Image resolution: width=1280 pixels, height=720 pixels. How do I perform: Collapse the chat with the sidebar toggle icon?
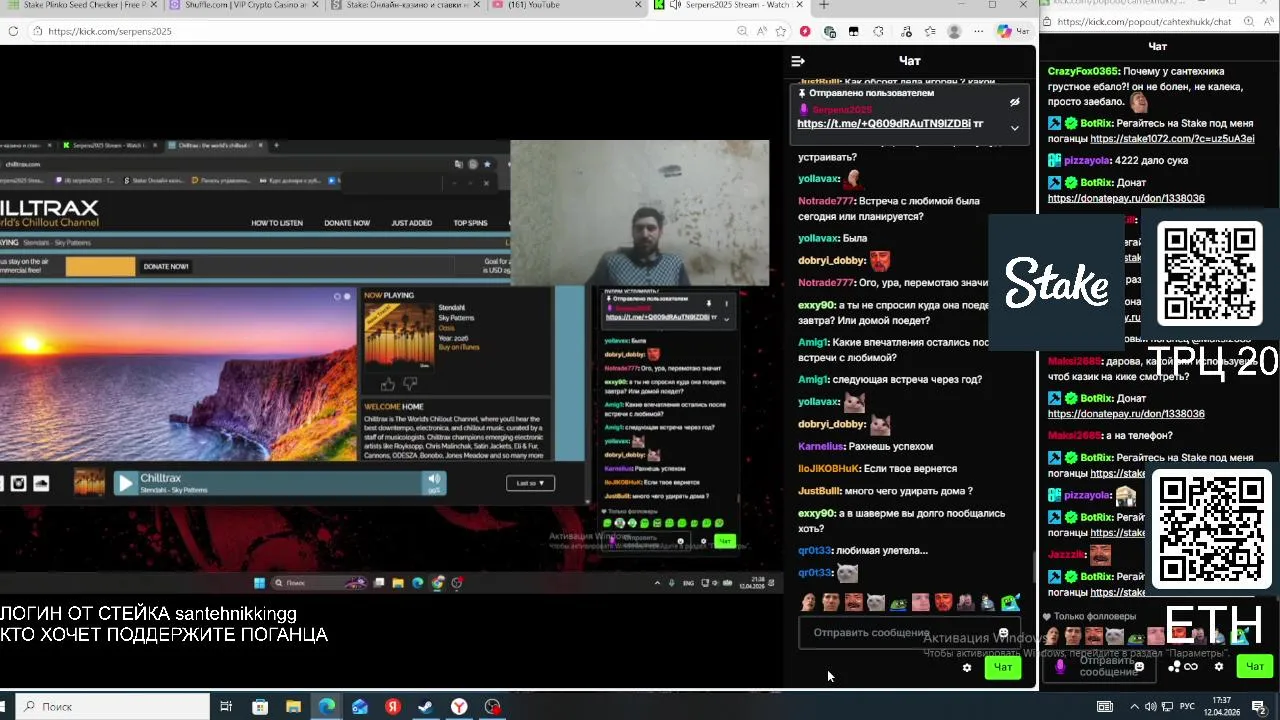[798, 61]
